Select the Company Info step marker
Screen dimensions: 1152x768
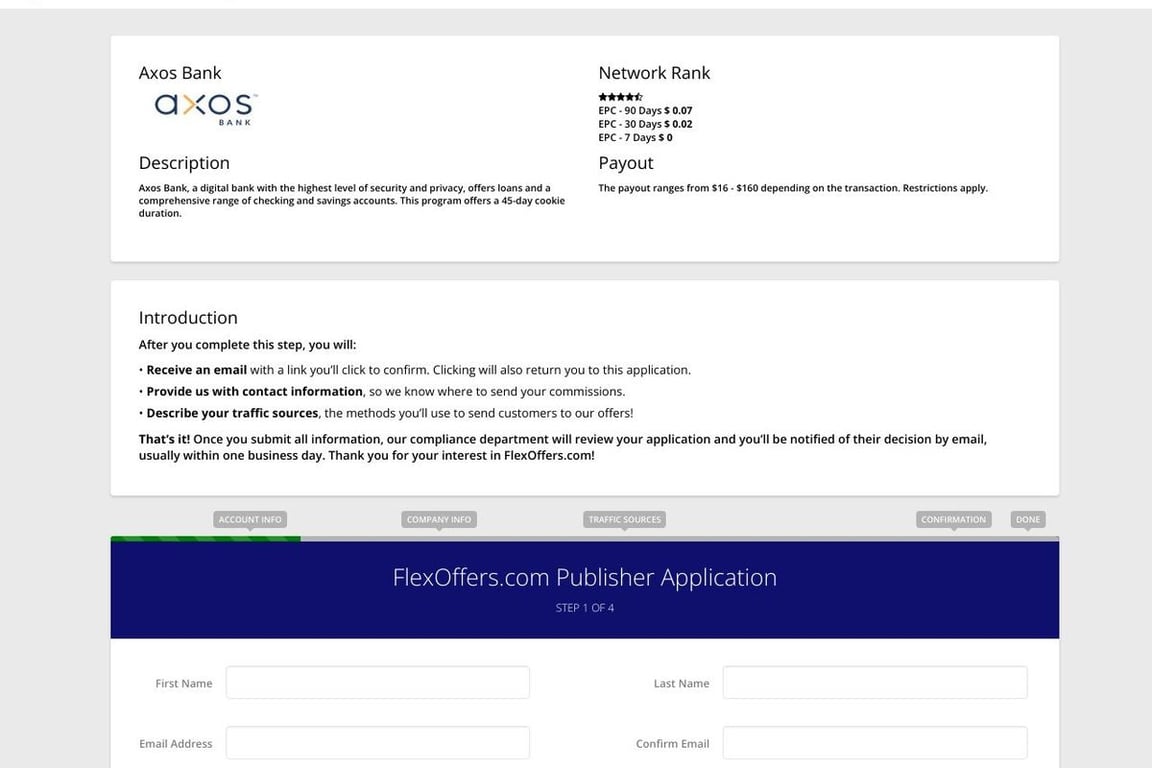[438, 518]
